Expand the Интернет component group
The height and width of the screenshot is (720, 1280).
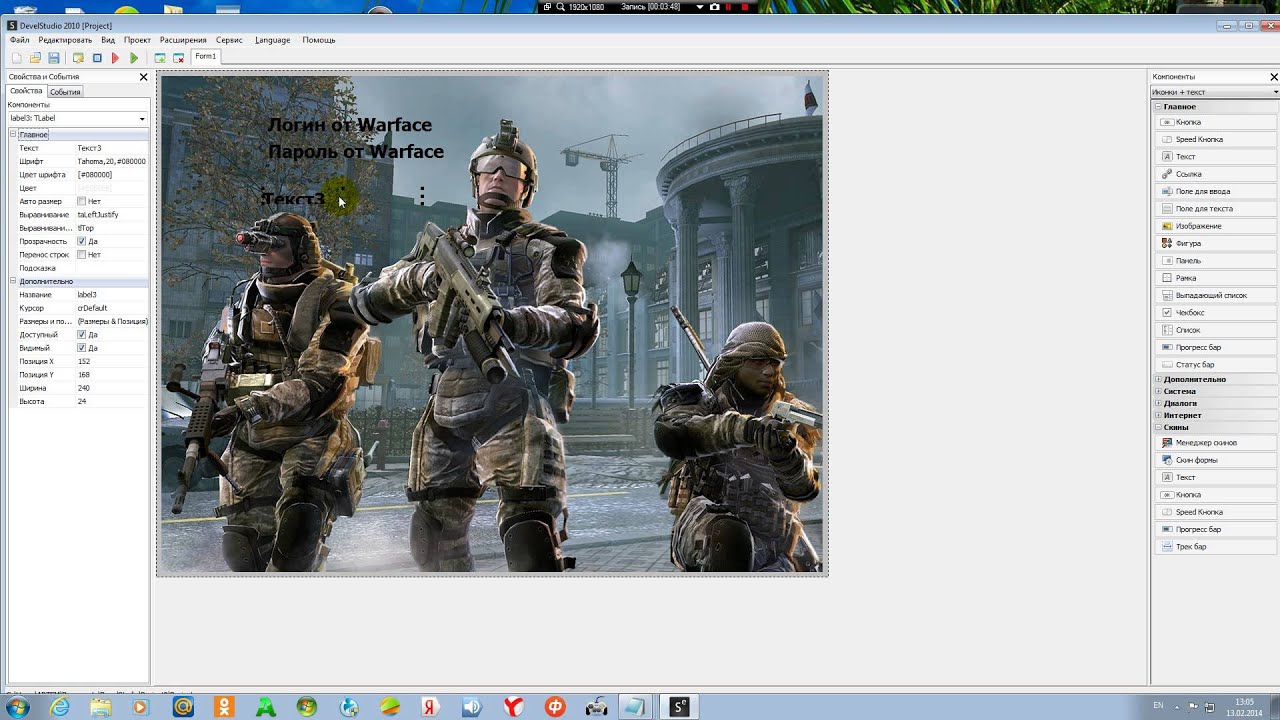1159,415
